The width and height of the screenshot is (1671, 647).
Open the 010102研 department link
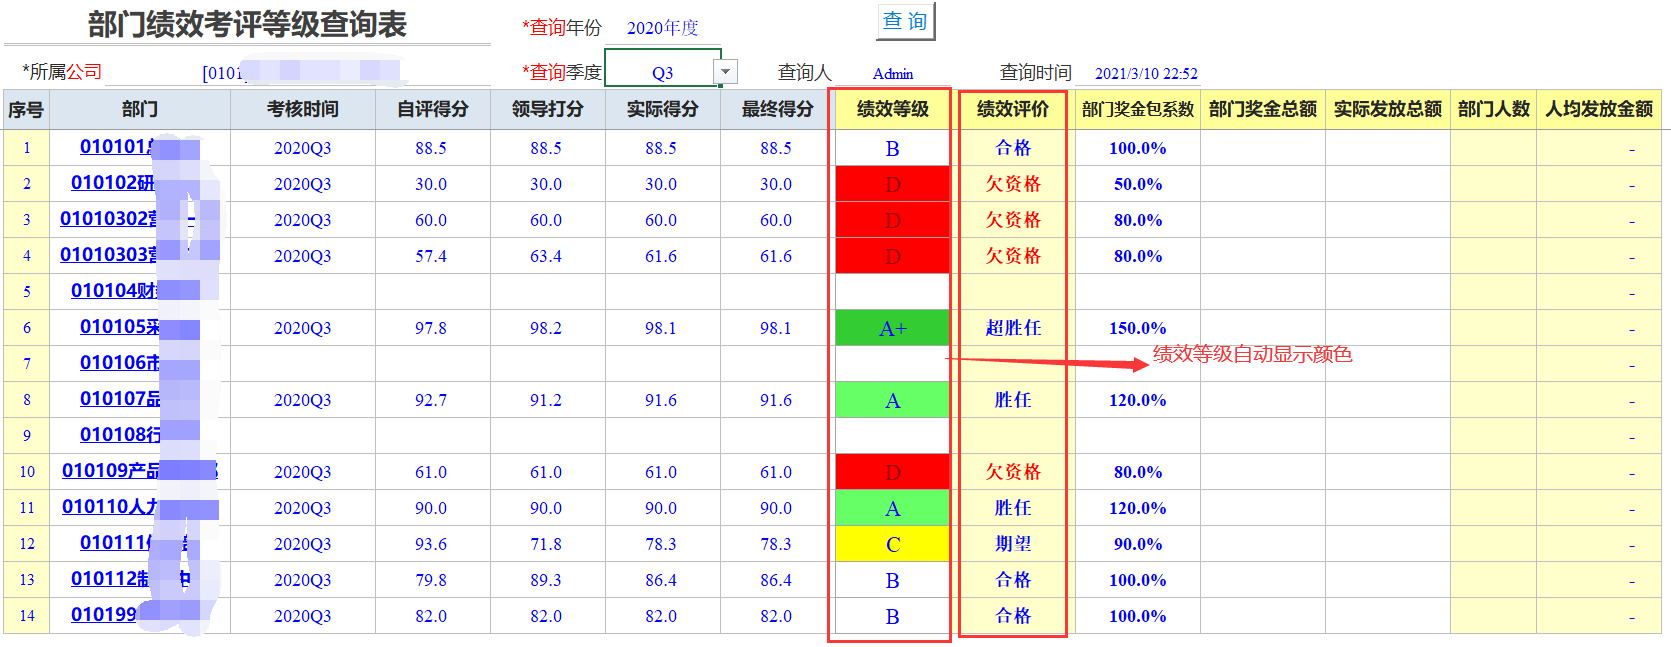pos(112,183)
